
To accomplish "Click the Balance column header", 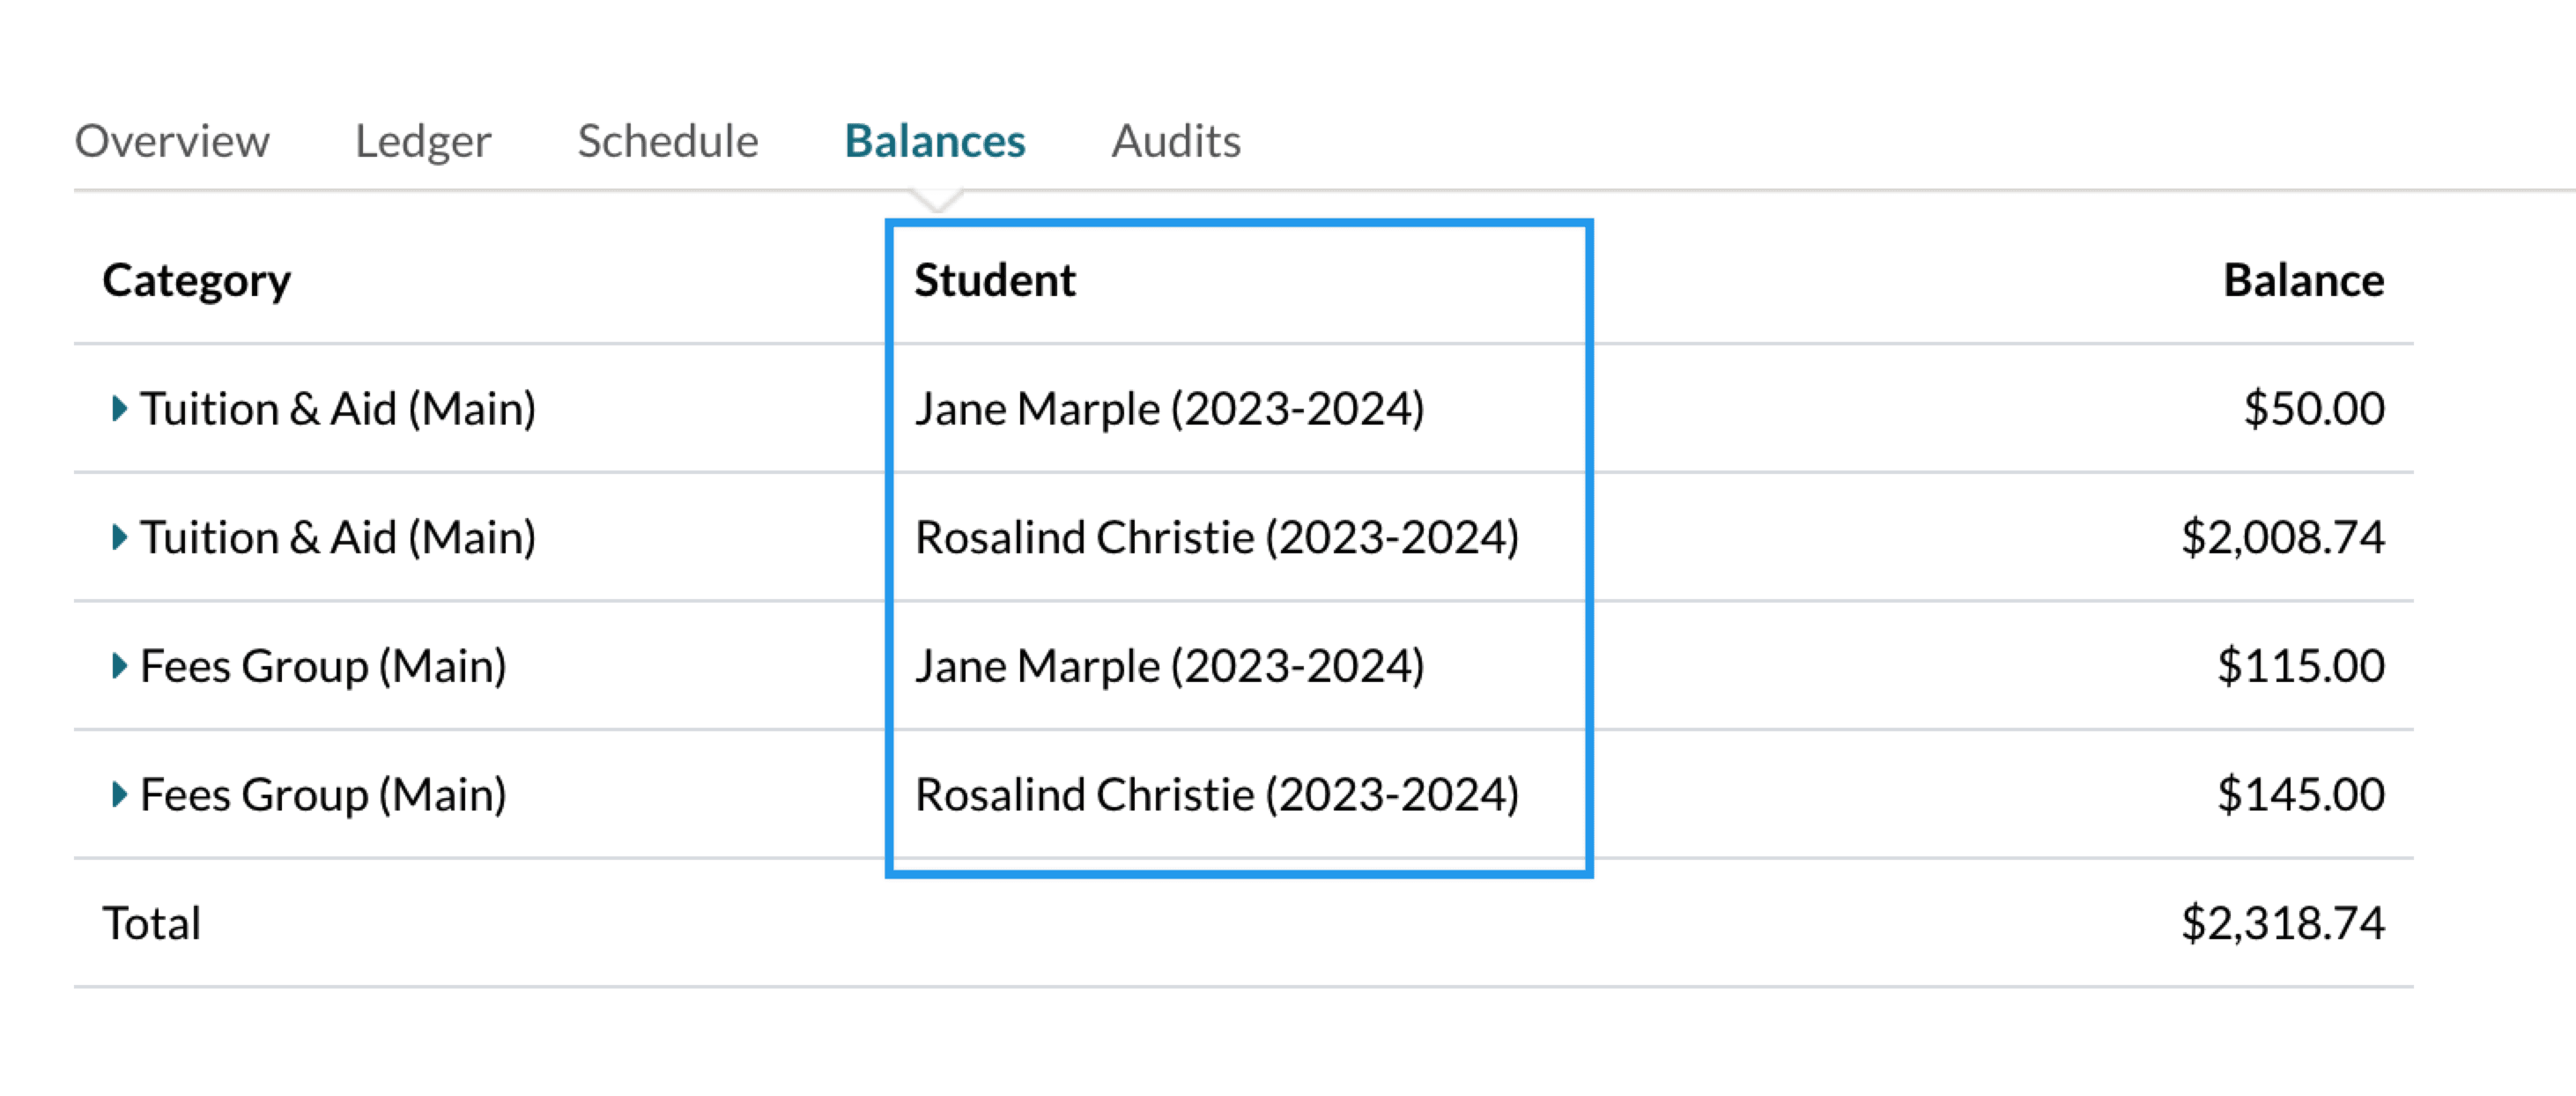I will coord(2302,280).
